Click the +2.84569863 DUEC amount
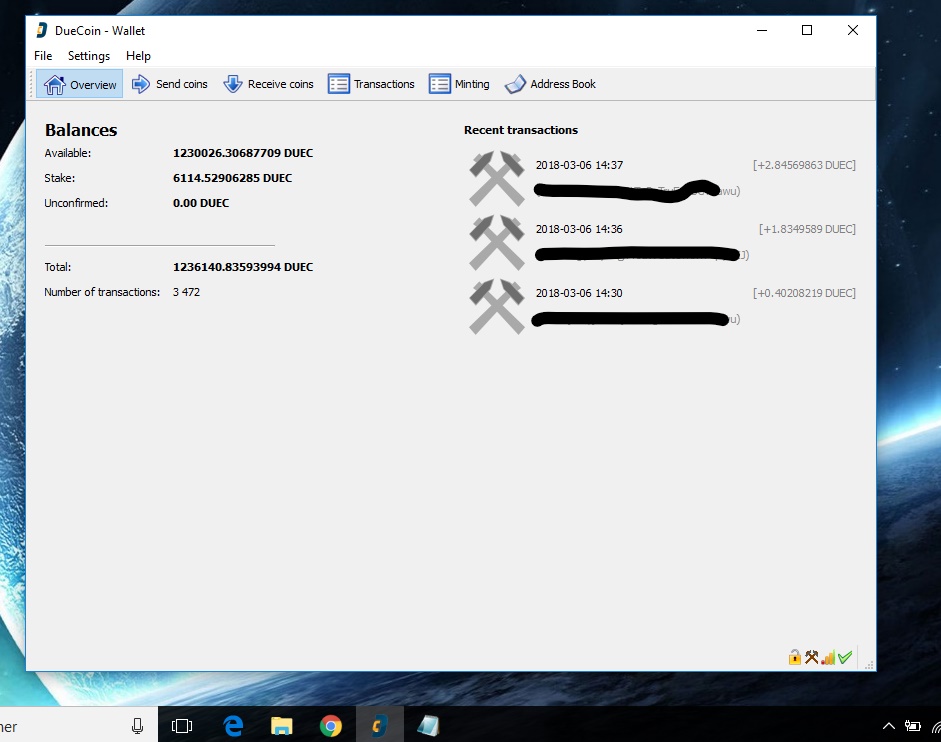 click(x=804, y=165)
